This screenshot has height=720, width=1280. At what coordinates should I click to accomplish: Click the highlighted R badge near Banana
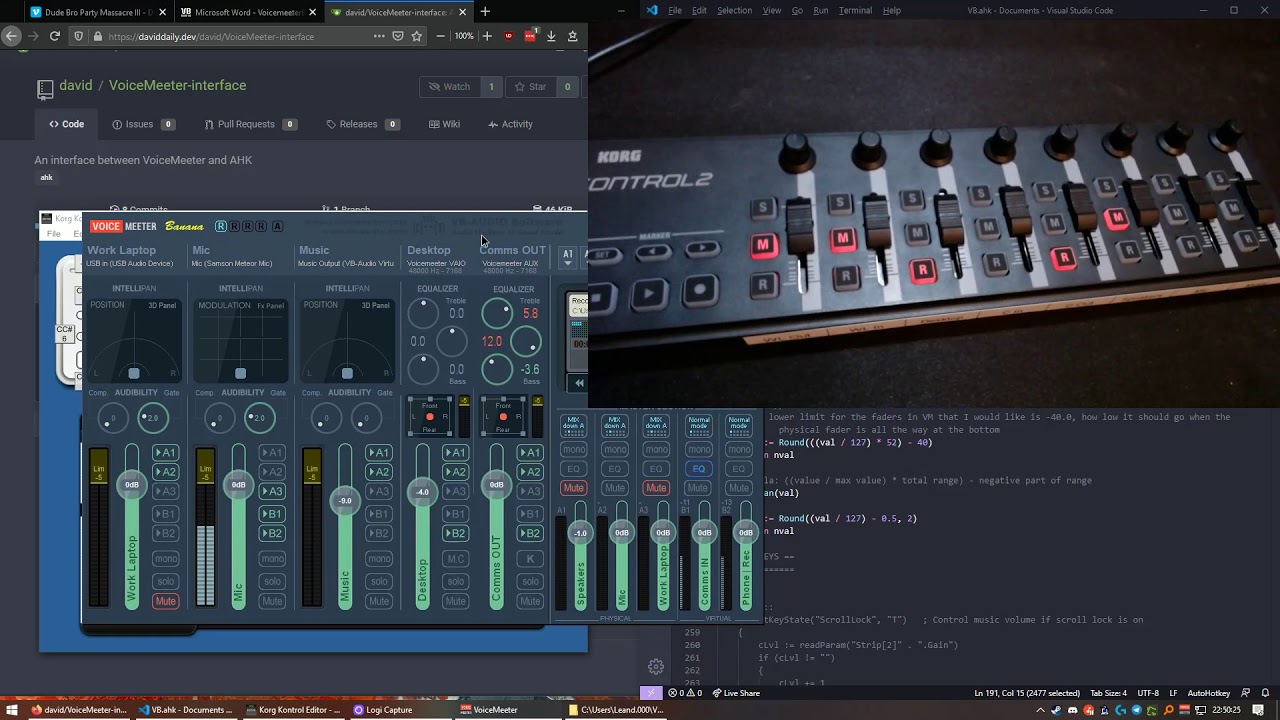click(x=221, y=226)
